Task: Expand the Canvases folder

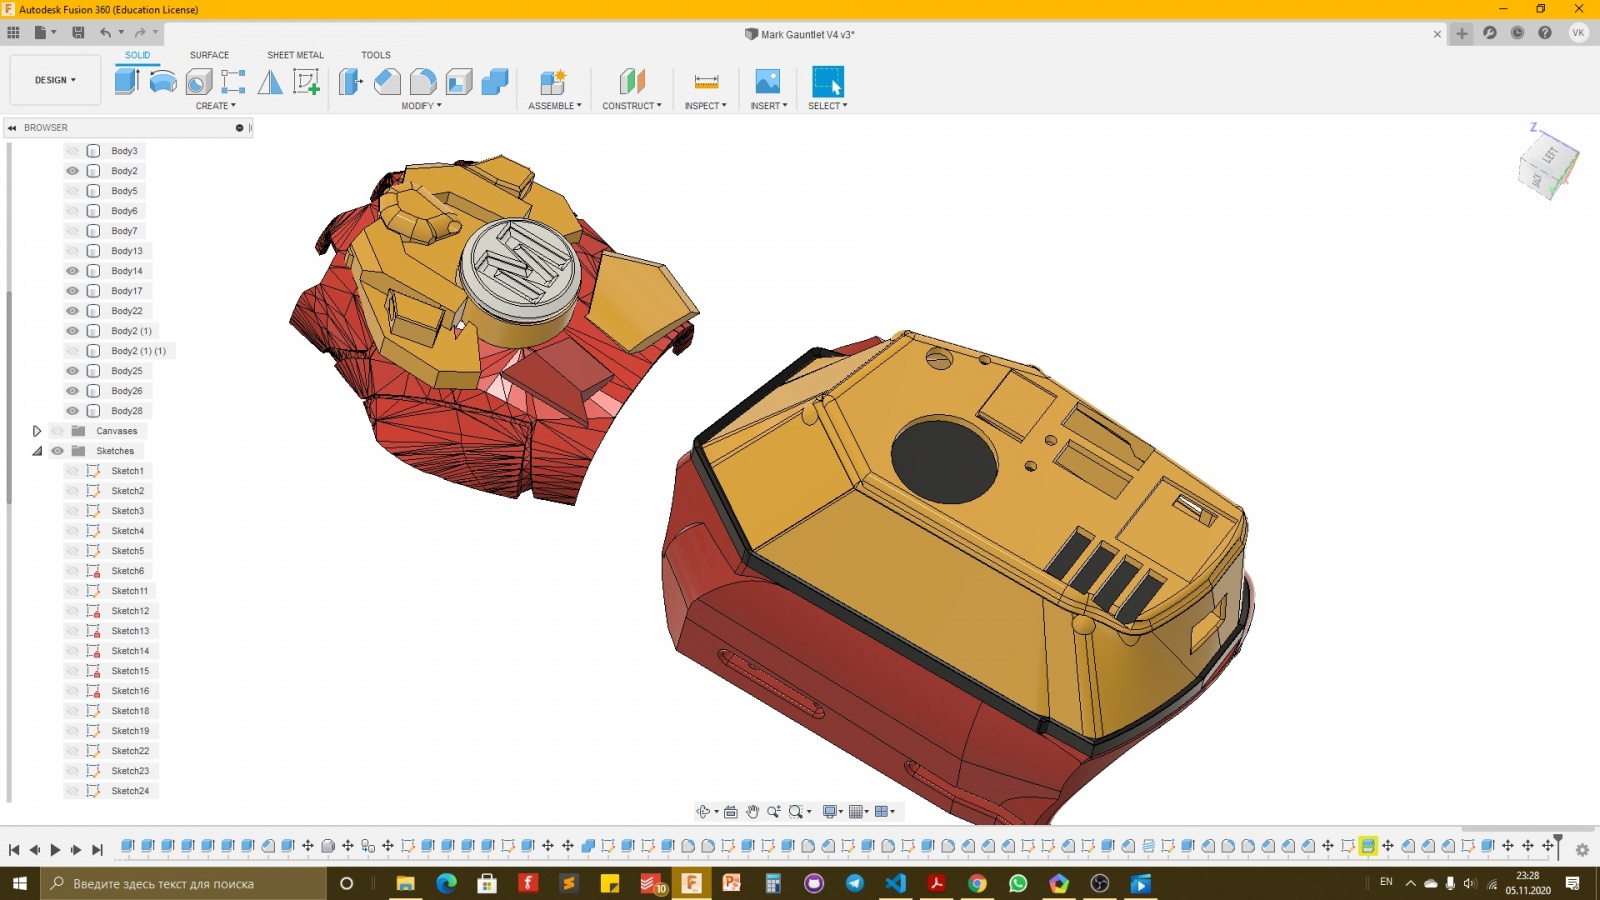Action: (x=37, y=431)
